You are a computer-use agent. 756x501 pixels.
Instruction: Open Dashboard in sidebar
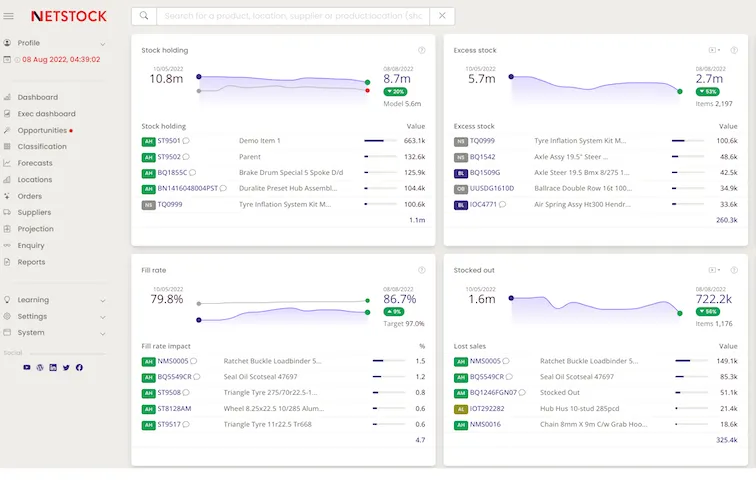point(38,97)
